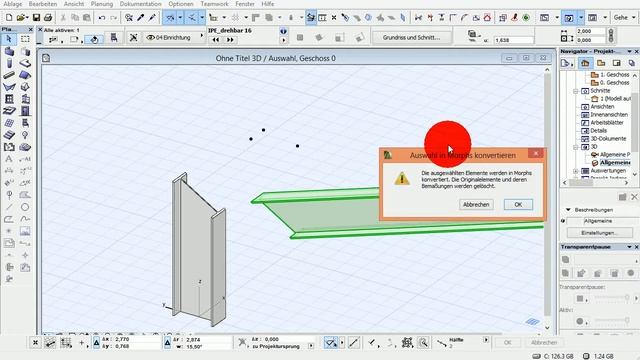Click the undo arrow icon
Viewport: 640px width, 360px height.
click(102, 18)
